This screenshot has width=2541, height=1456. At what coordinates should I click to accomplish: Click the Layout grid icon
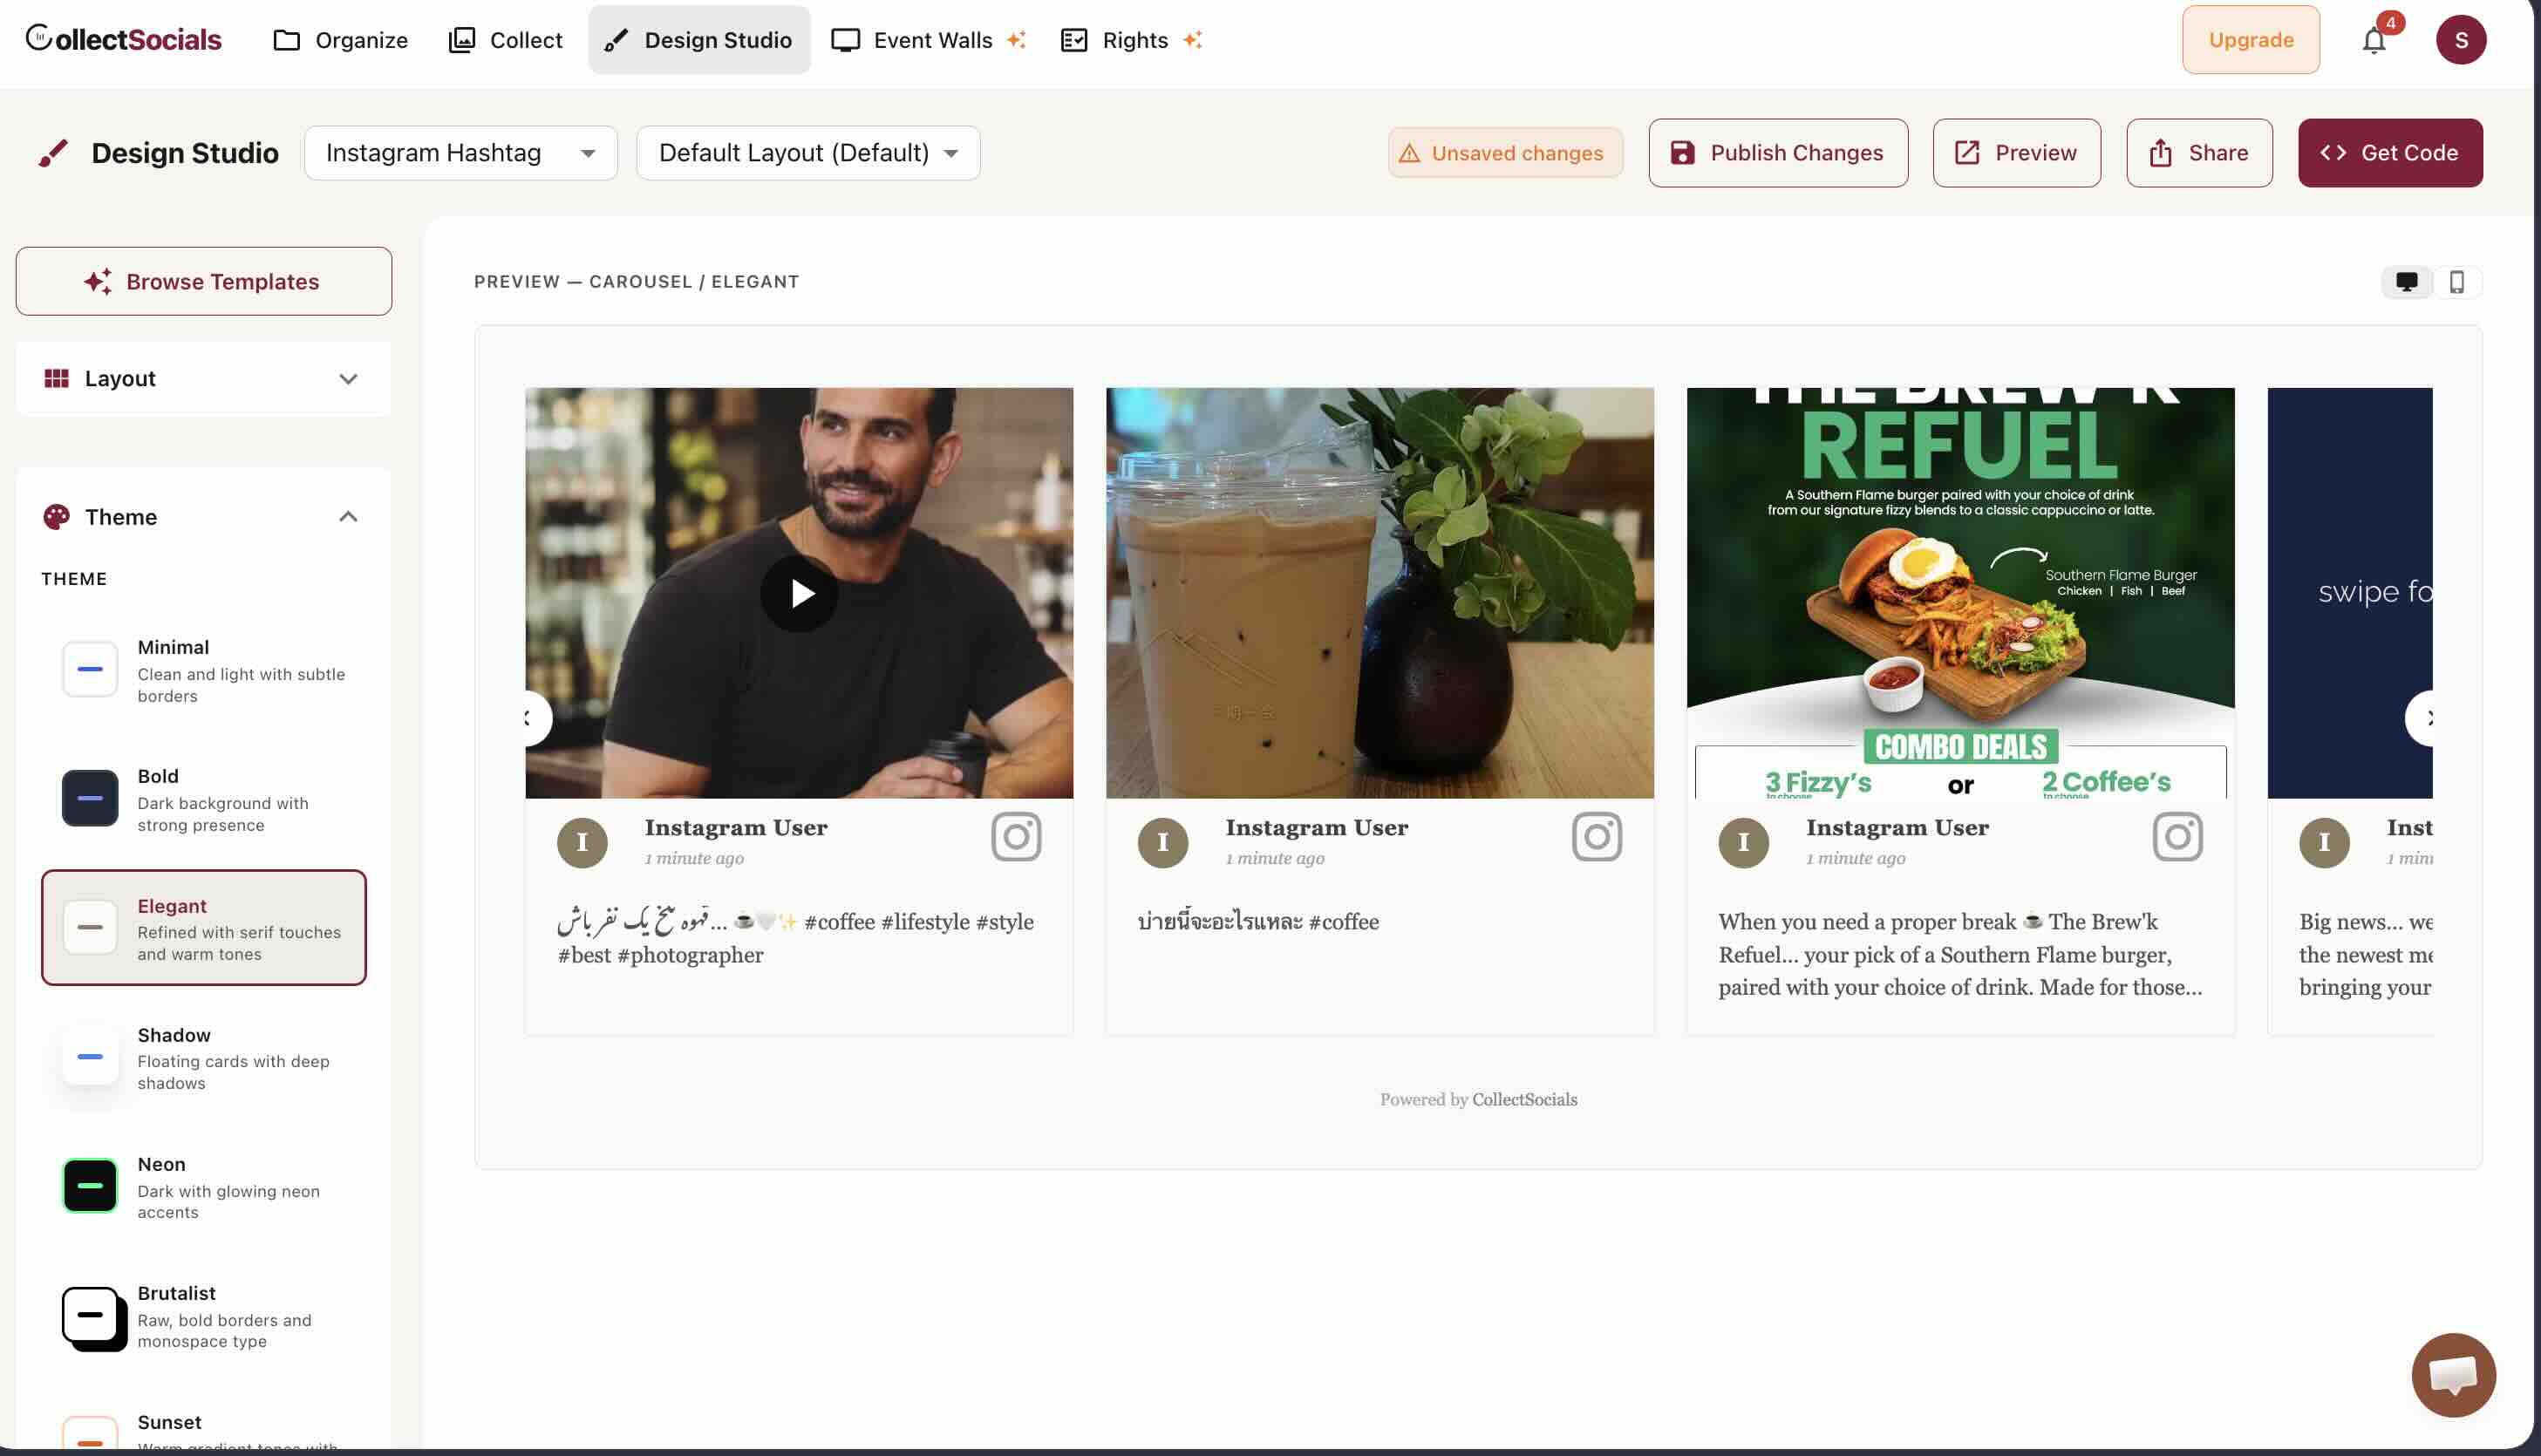(x=56, y=378)
